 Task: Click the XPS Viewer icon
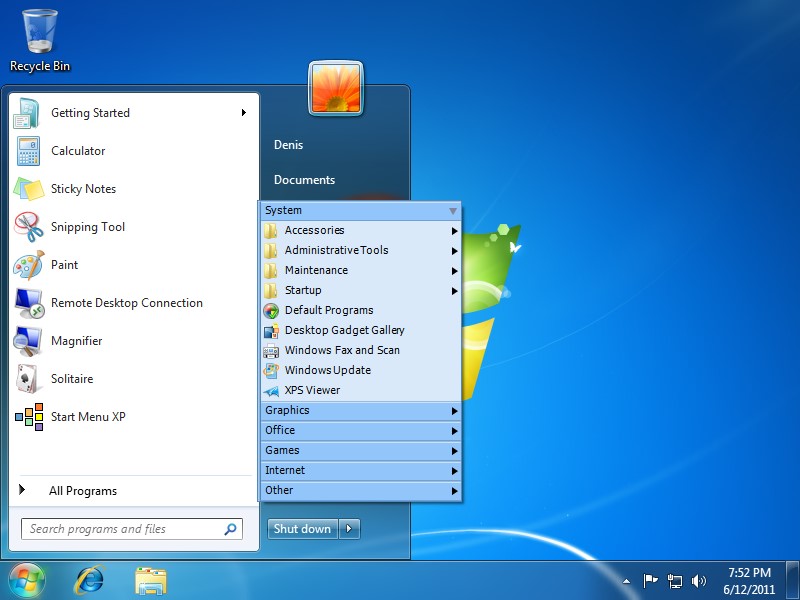(x=271, y=391)
